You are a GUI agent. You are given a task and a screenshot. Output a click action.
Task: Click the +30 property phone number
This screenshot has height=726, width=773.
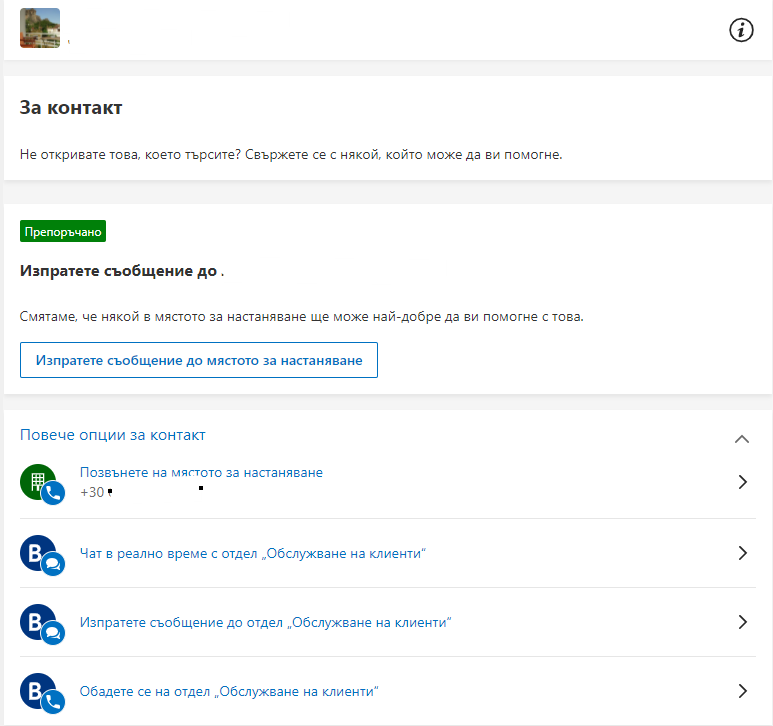(x=92, y=492)
